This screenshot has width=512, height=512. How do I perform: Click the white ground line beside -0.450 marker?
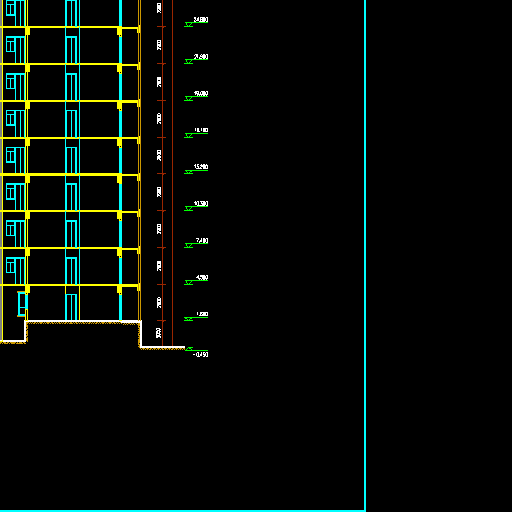(163, 347)
